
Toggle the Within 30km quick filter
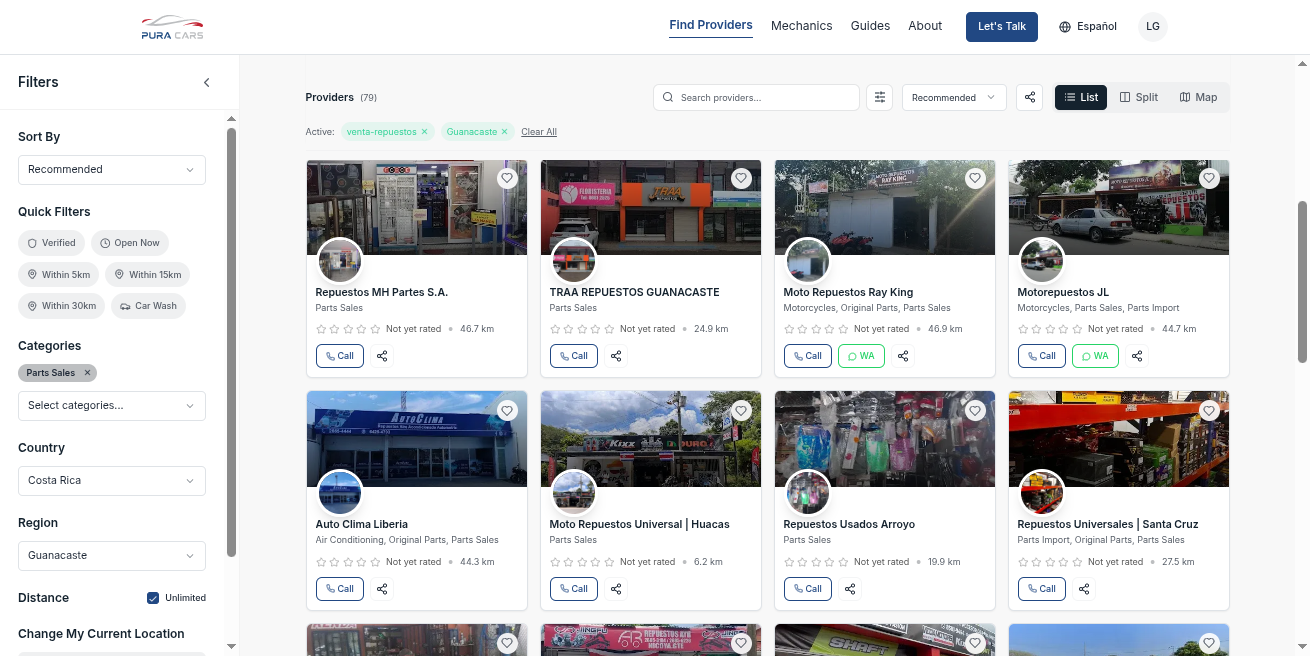click(x=62, y=306)
